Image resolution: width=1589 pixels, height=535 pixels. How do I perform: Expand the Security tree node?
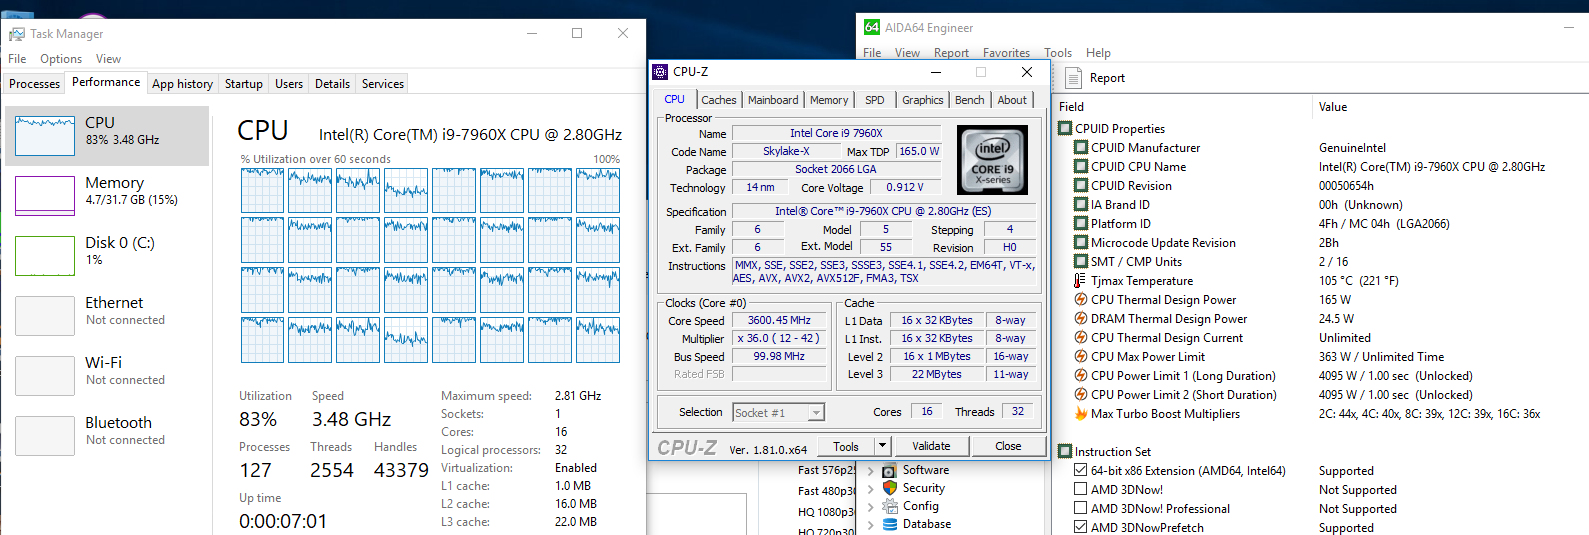pyautogui.click(x=871, y=489)
